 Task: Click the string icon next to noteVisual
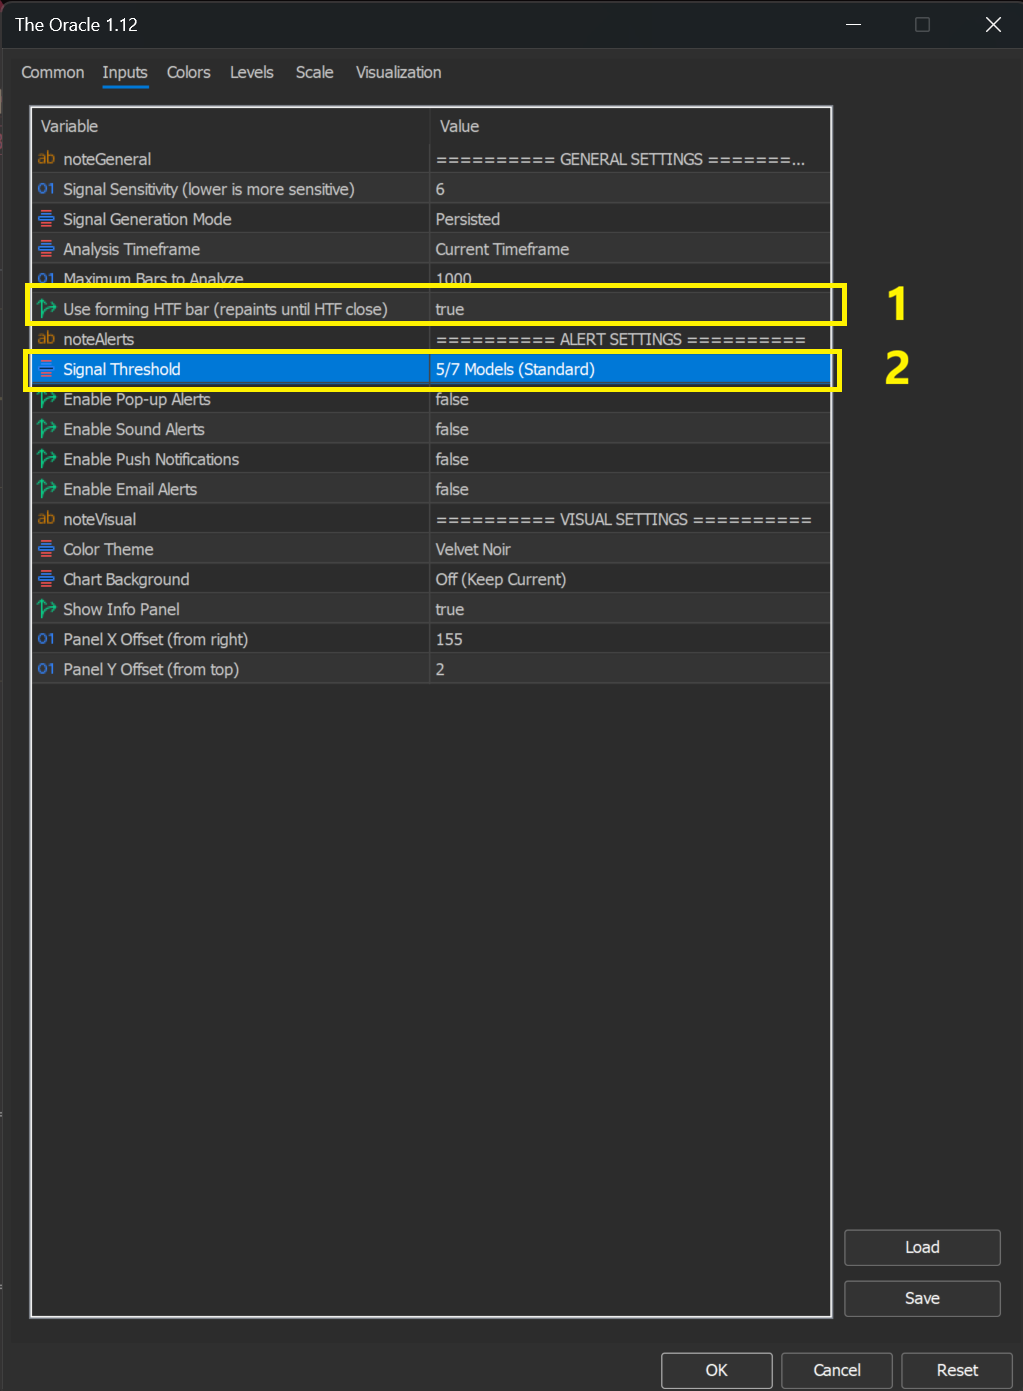click(x=46, y=519)
